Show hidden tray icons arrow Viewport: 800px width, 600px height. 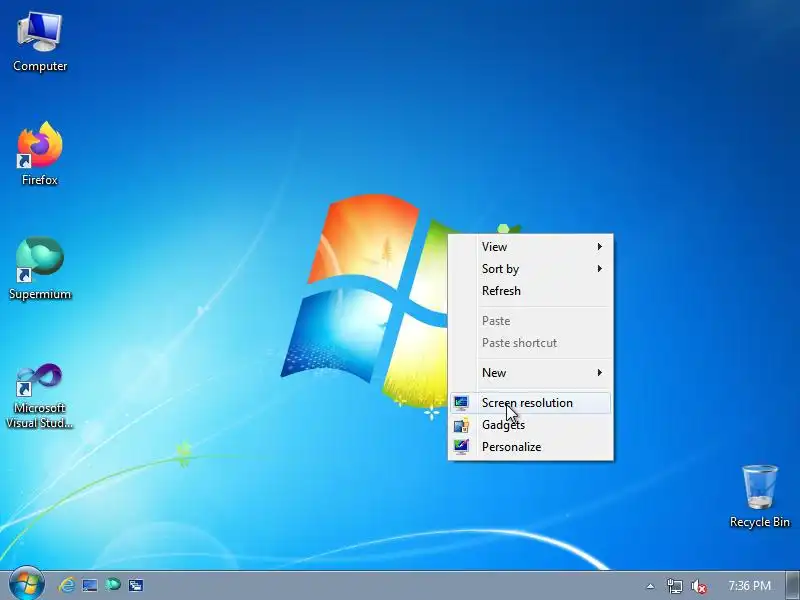(x=650, y=586)
